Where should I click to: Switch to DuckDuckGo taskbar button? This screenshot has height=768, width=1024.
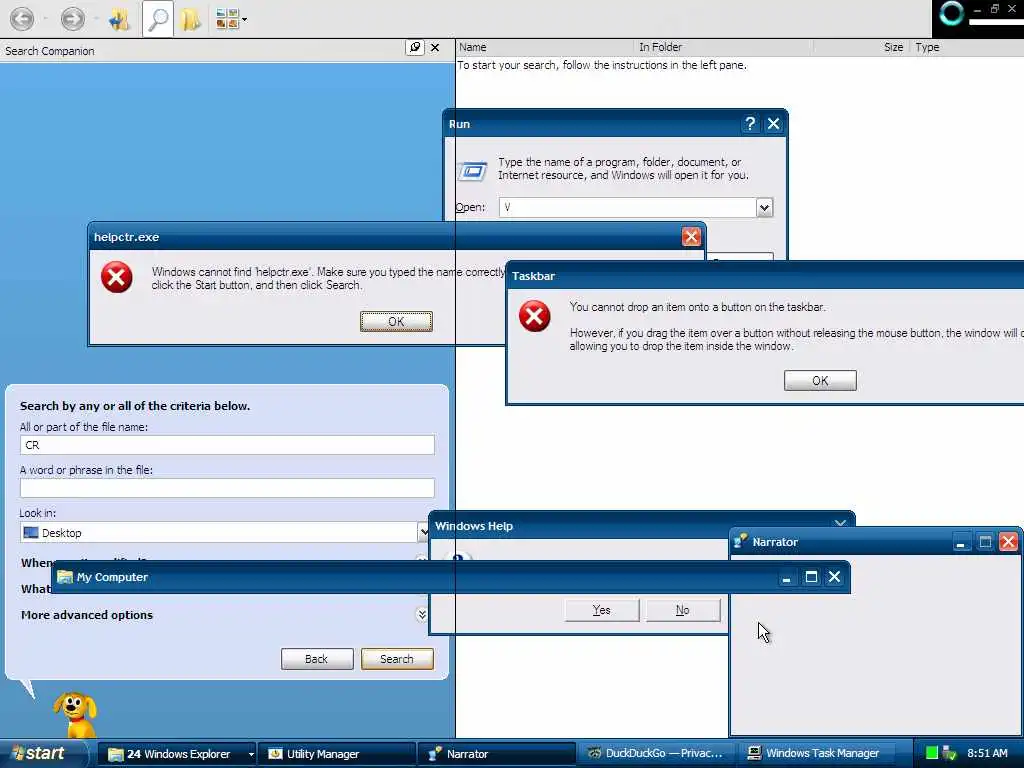click(x=656, y=754)
